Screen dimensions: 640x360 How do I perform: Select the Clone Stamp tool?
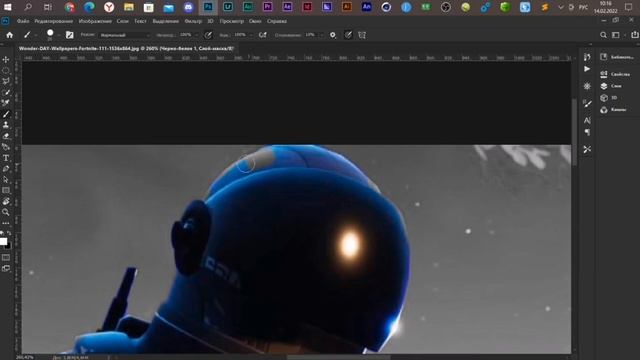pos(6,125)
